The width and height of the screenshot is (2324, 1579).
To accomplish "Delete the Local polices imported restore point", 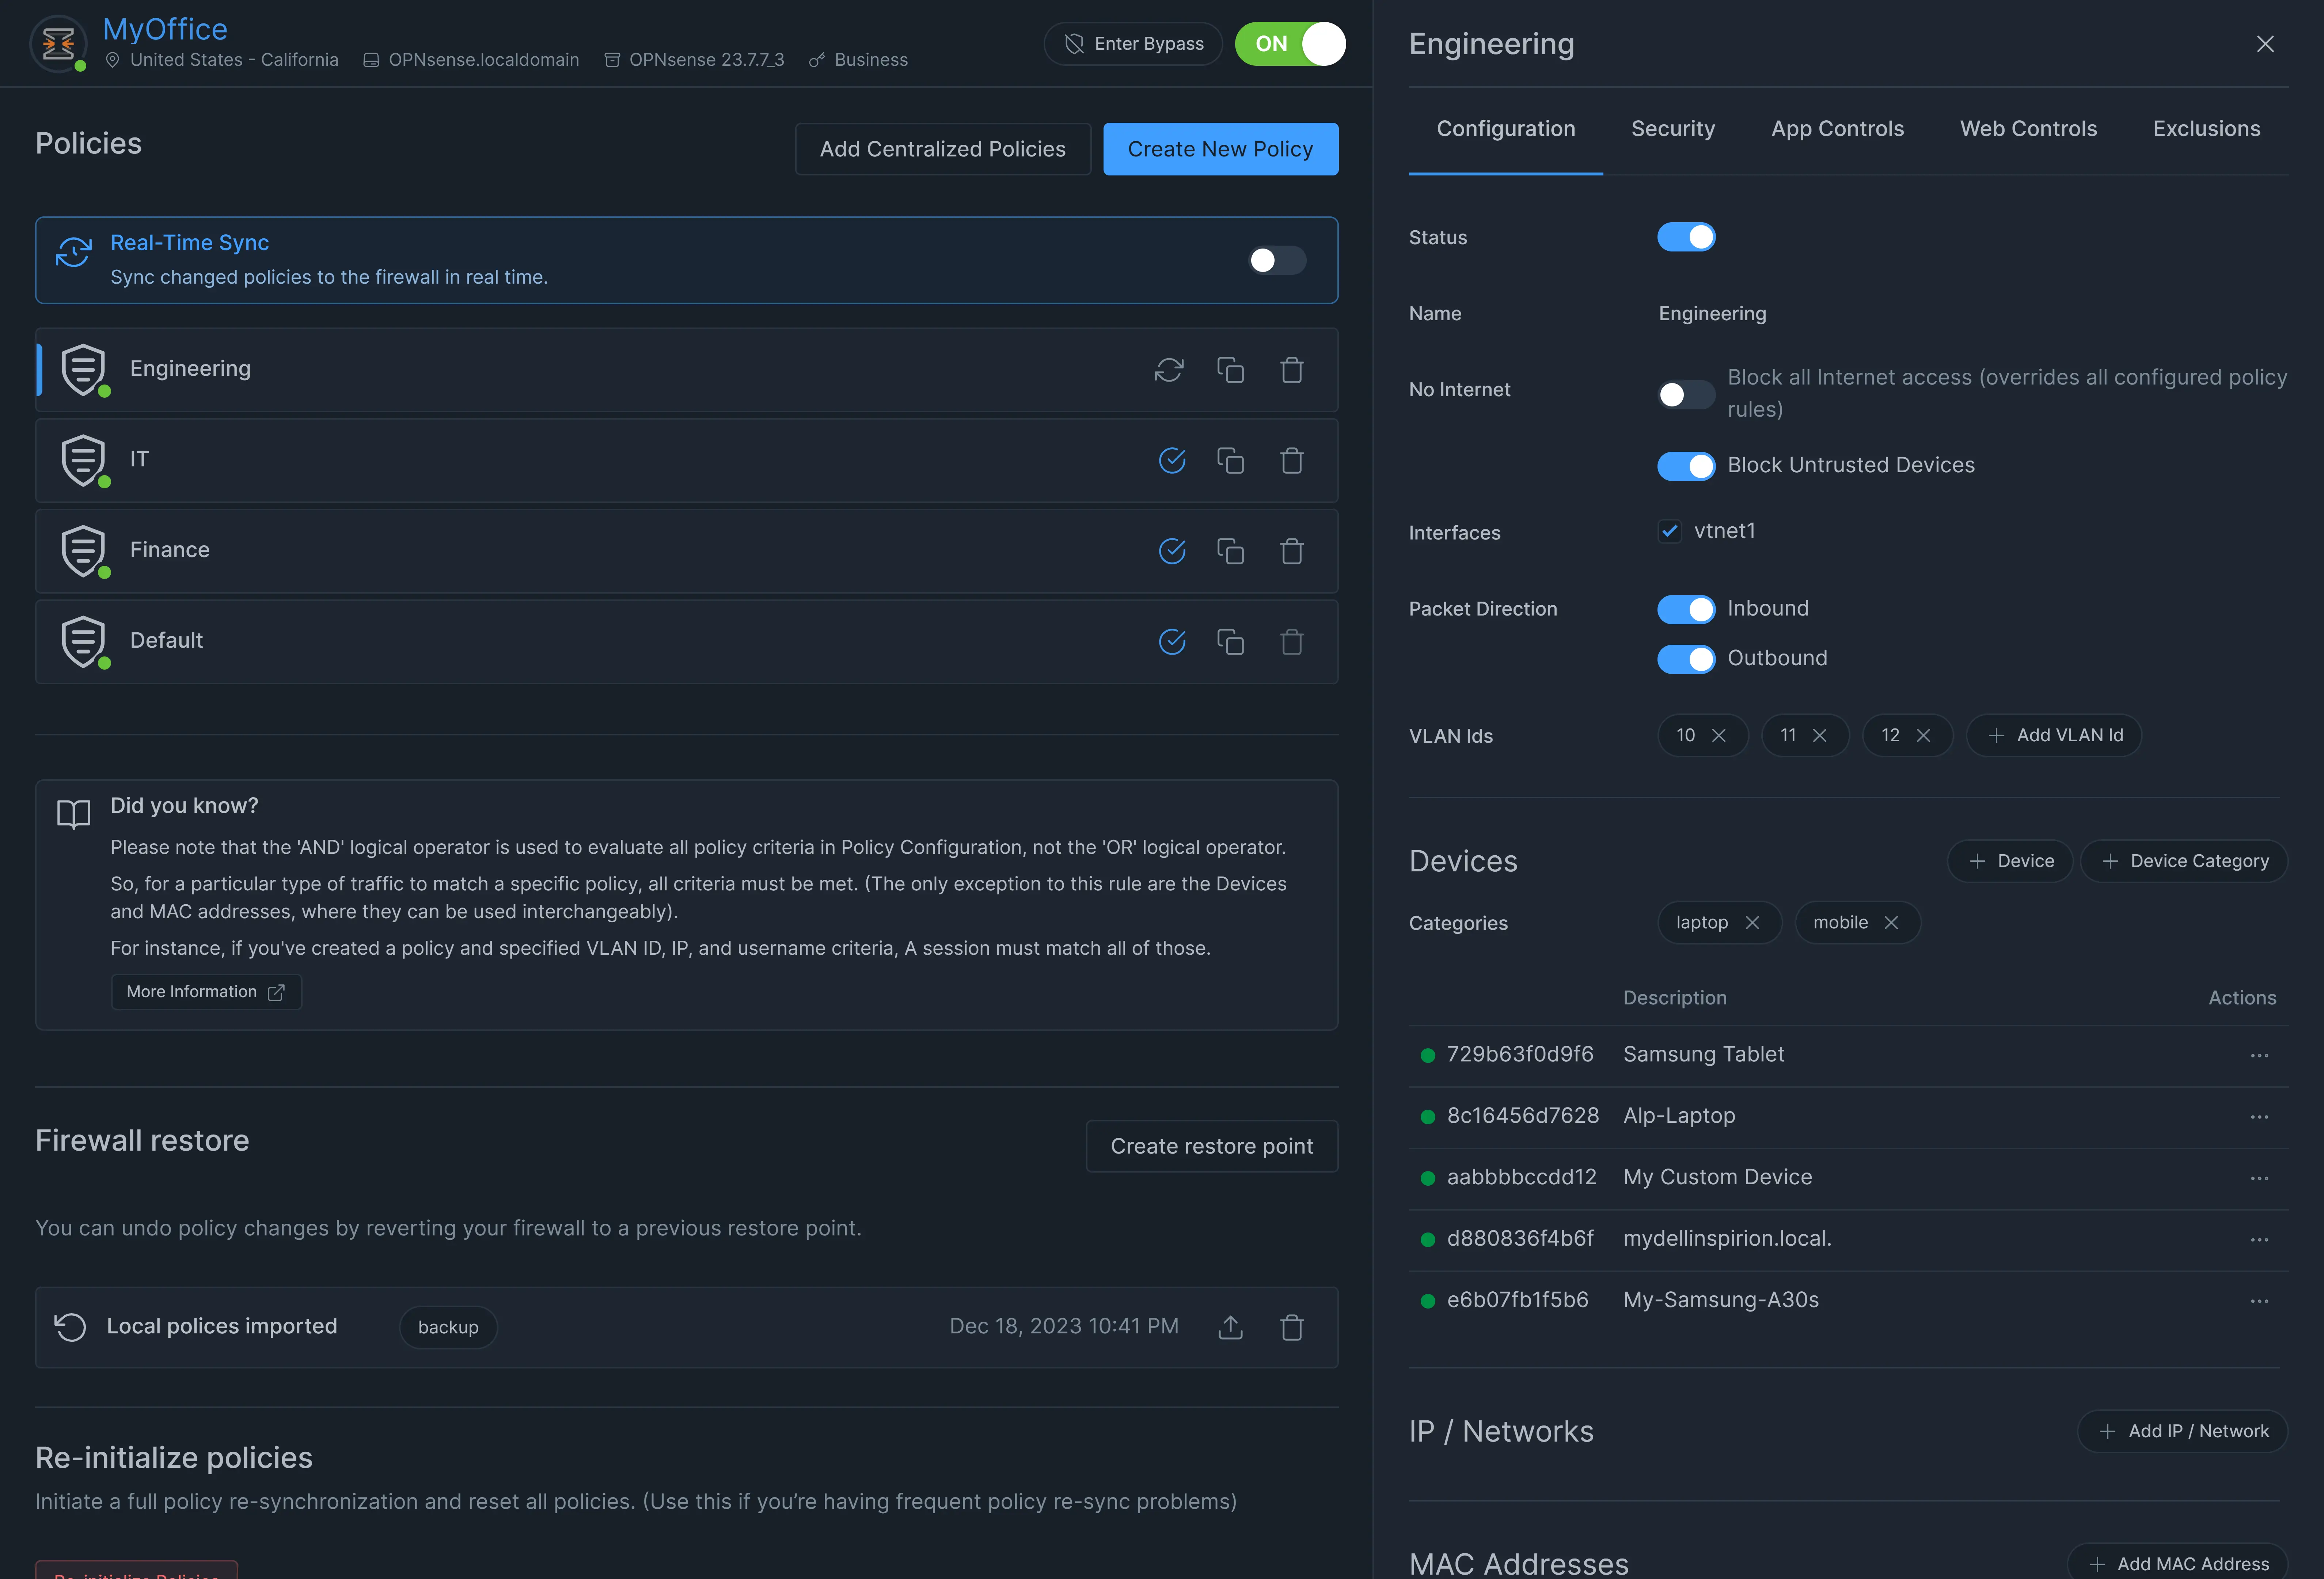I will click(1292, 1327).
